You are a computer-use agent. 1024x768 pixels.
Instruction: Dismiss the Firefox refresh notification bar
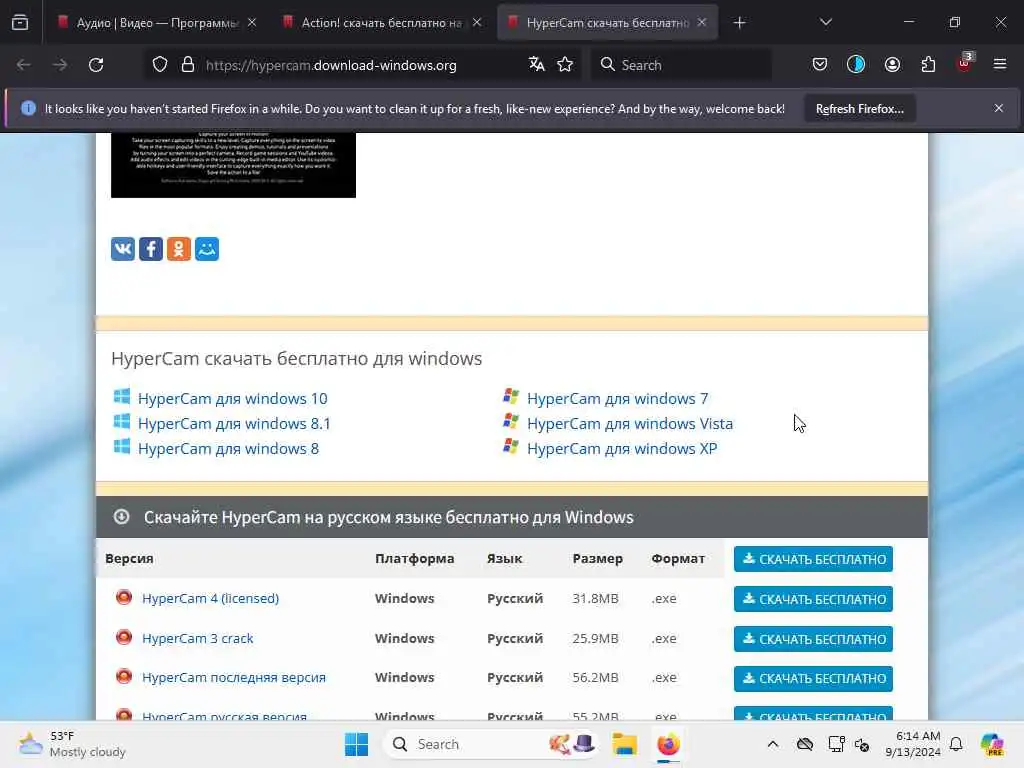(999, 108)
